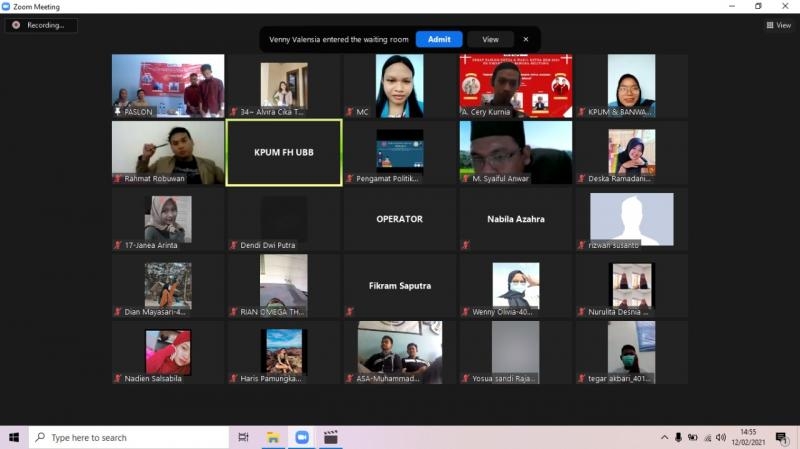Select the tegar akbari tile

pyautogui.click(x=632, y=353)
